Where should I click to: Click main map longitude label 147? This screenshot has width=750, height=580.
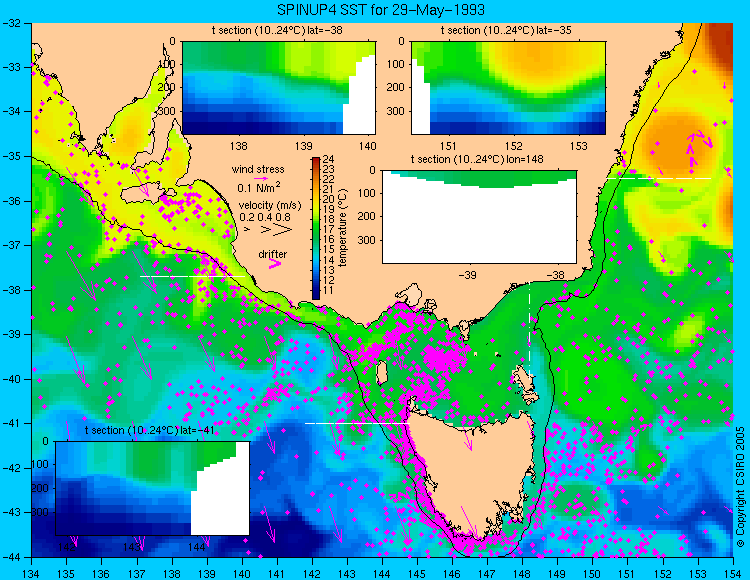487,574
